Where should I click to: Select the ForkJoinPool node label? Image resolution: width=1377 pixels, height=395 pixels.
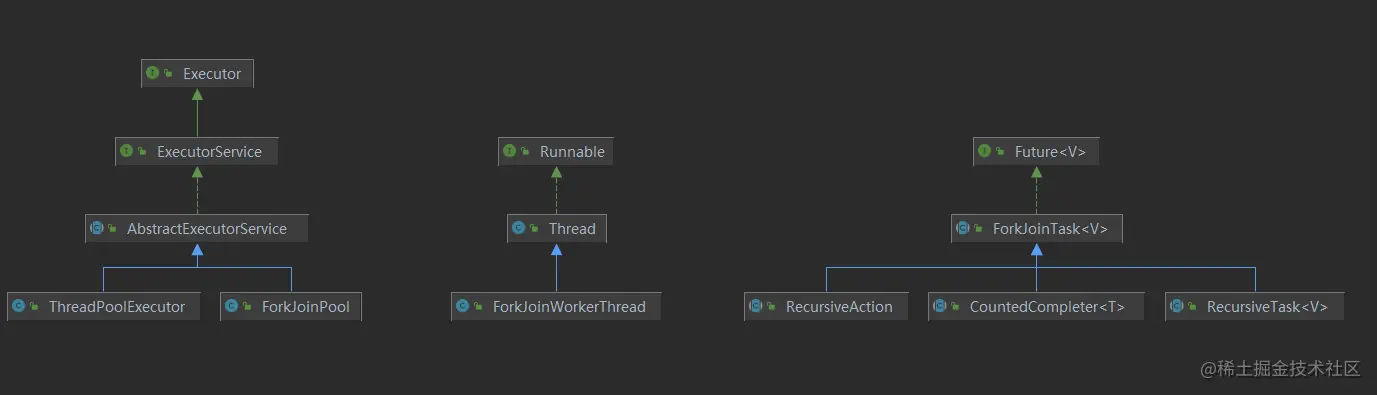(x=306, y=307)
